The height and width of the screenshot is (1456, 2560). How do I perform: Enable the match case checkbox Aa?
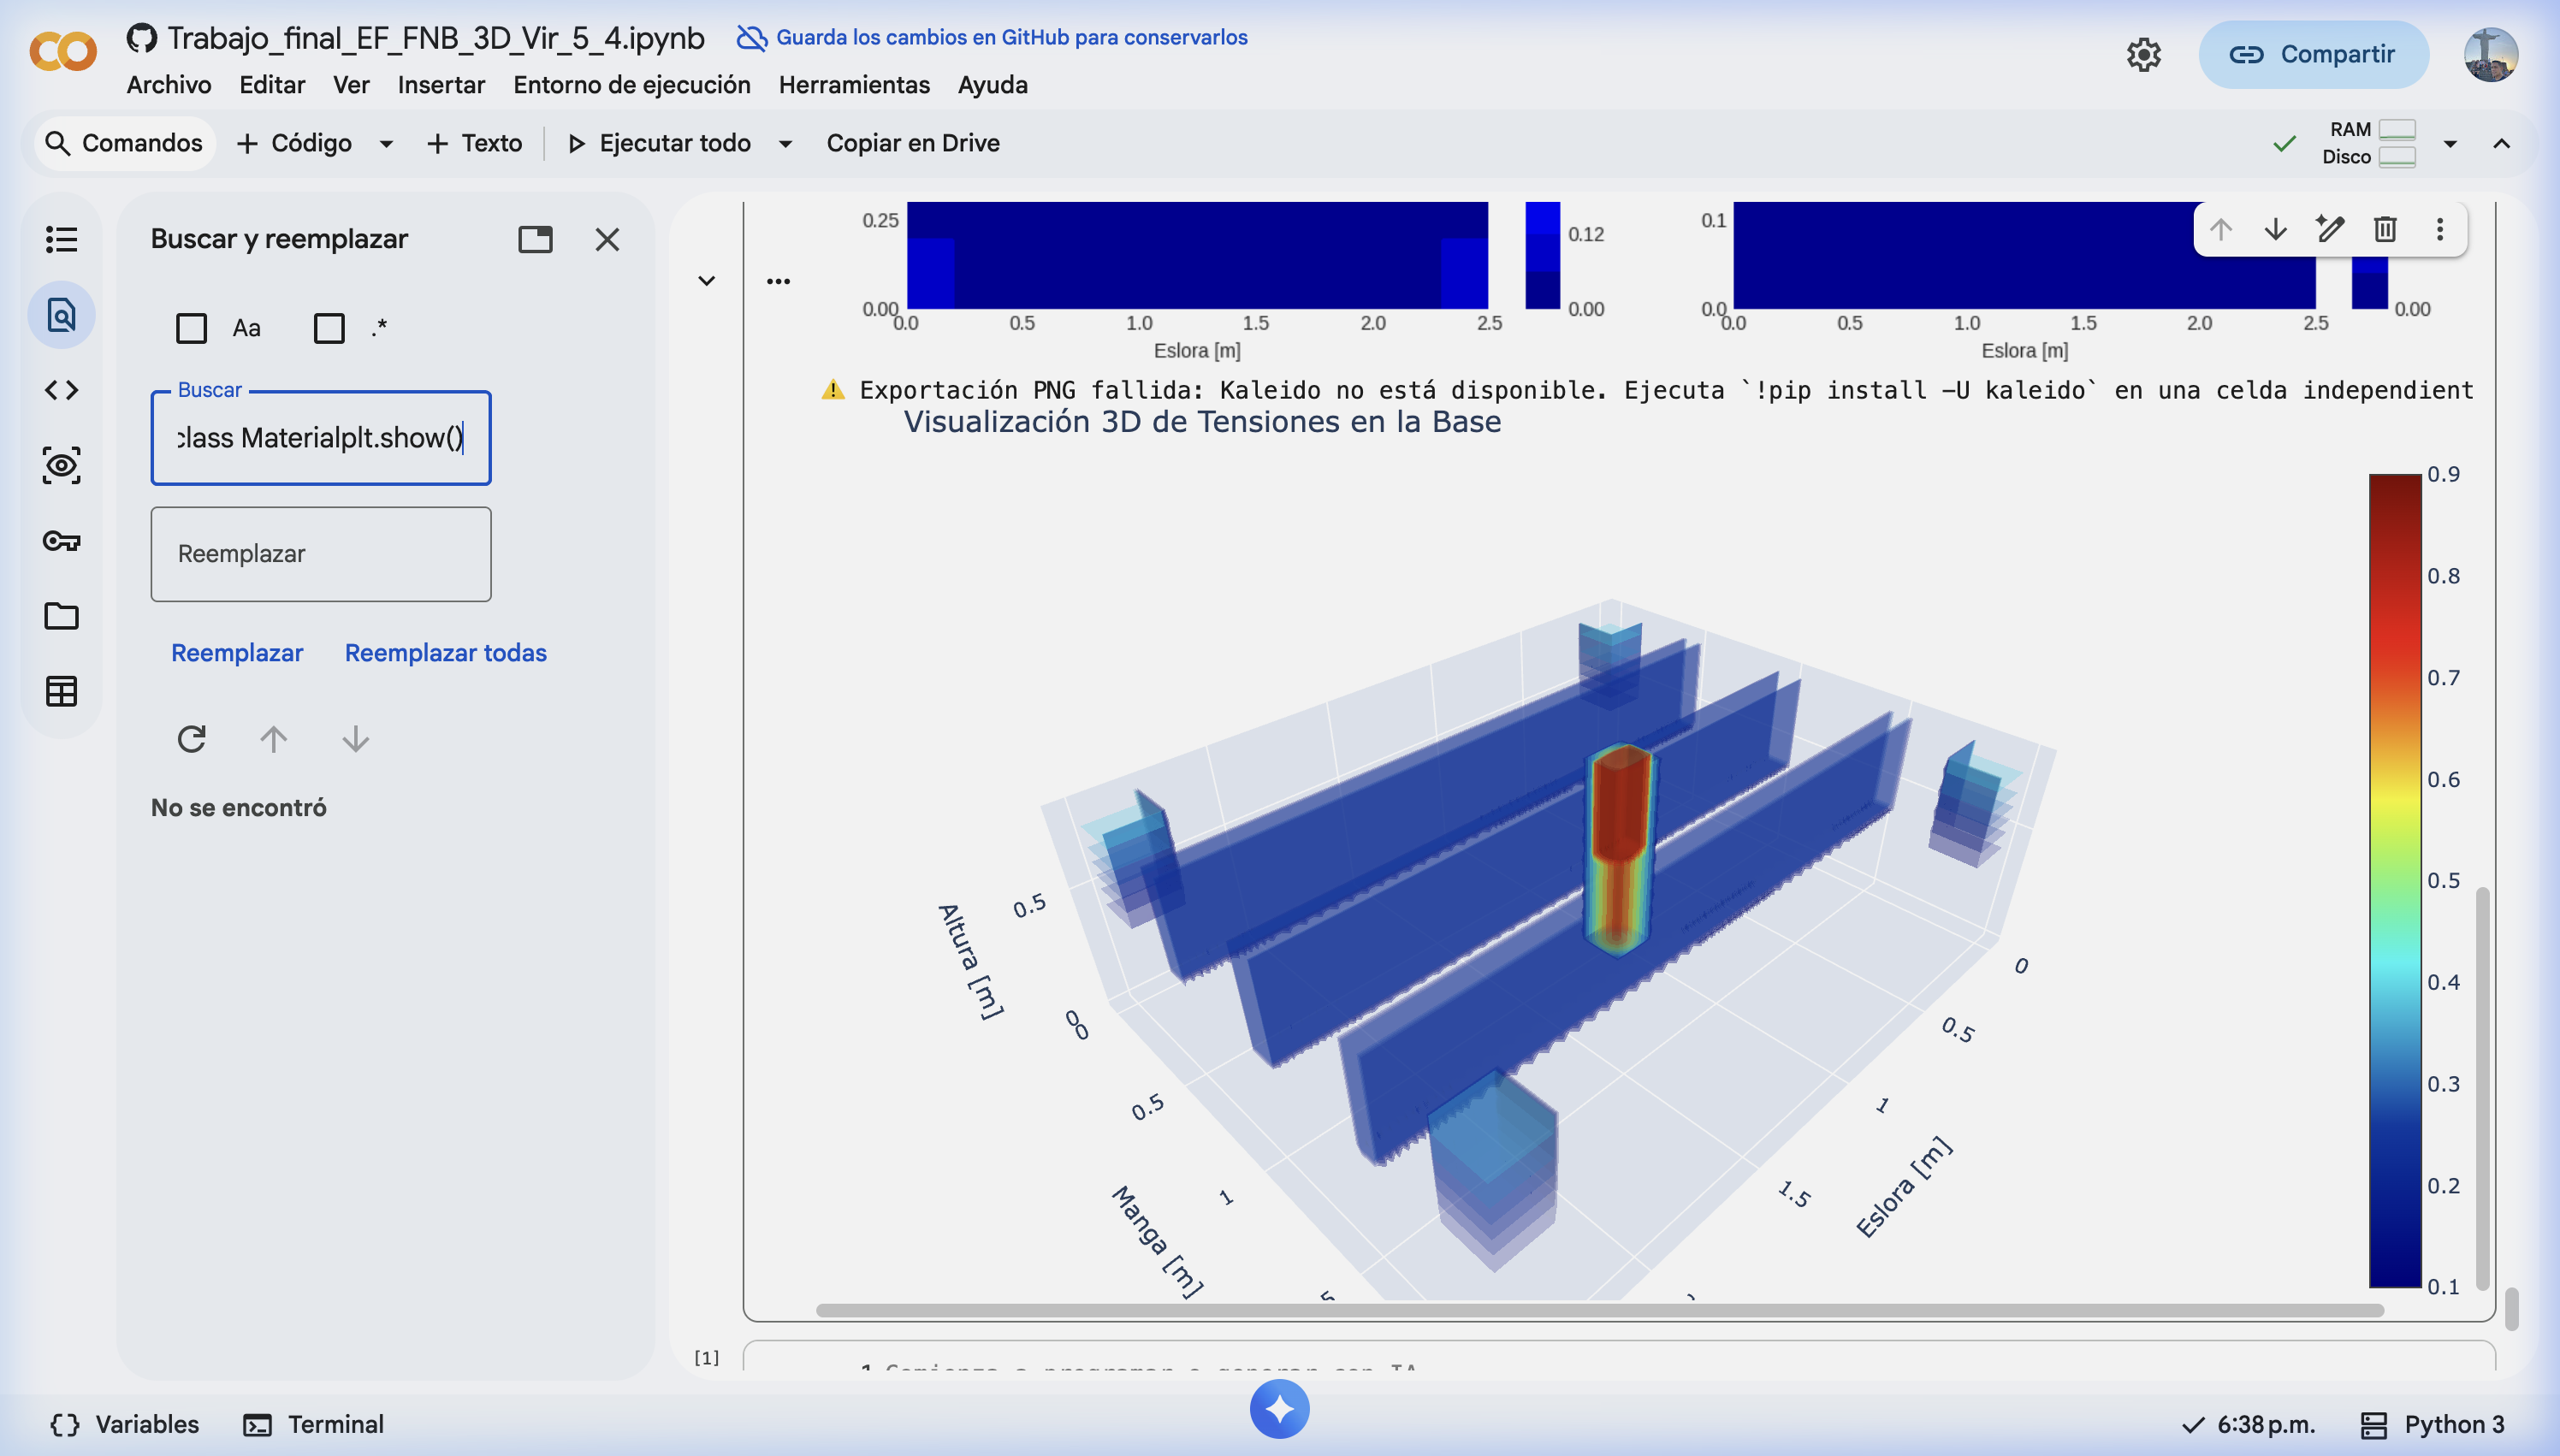[192, 328]
